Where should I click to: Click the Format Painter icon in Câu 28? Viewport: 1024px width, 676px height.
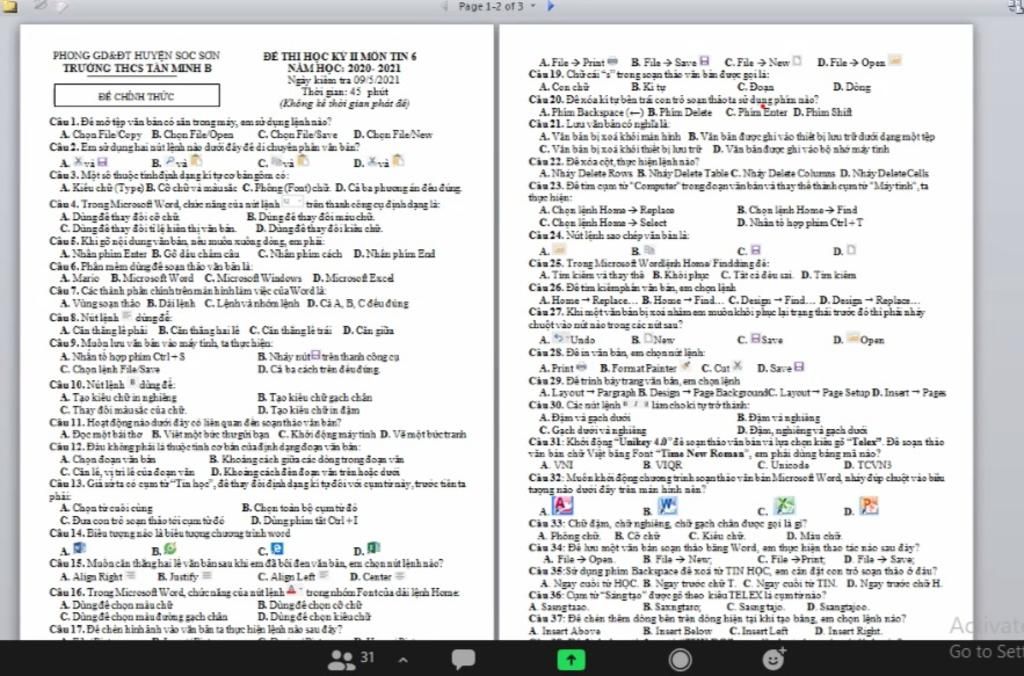click(685, 366)
